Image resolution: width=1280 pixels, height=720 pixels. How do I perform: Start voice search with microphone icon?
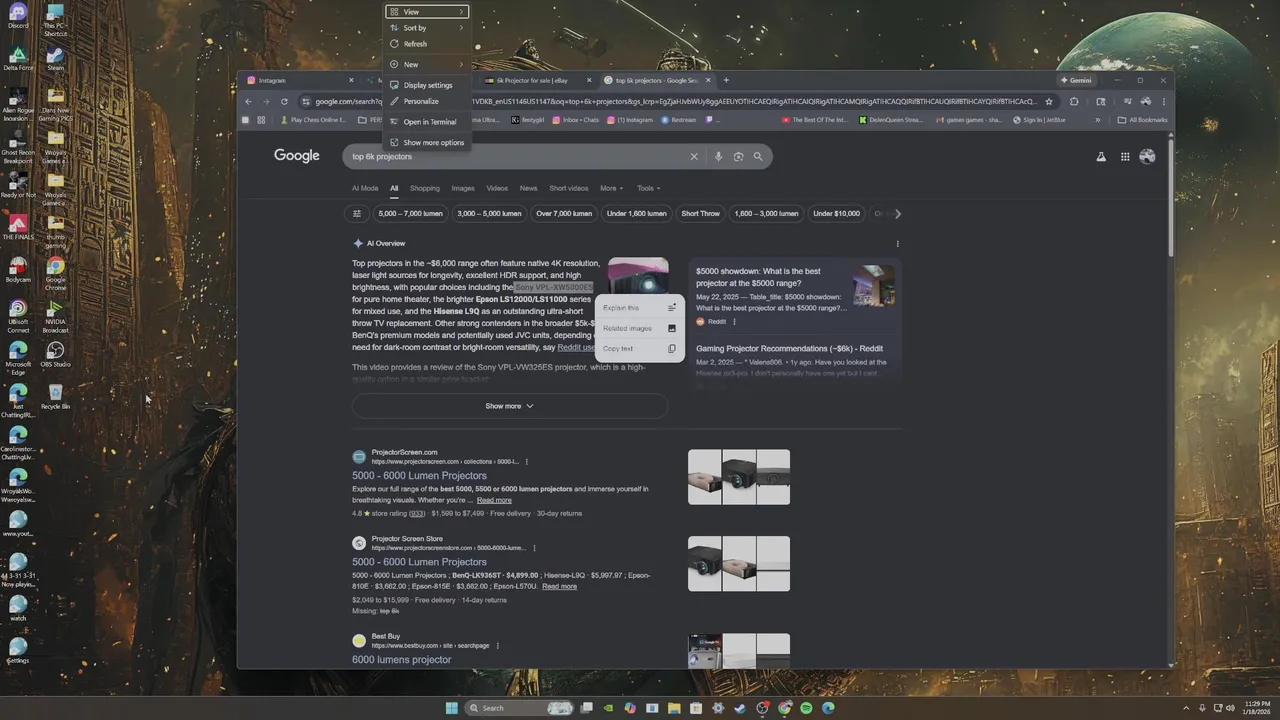point(718,156)
